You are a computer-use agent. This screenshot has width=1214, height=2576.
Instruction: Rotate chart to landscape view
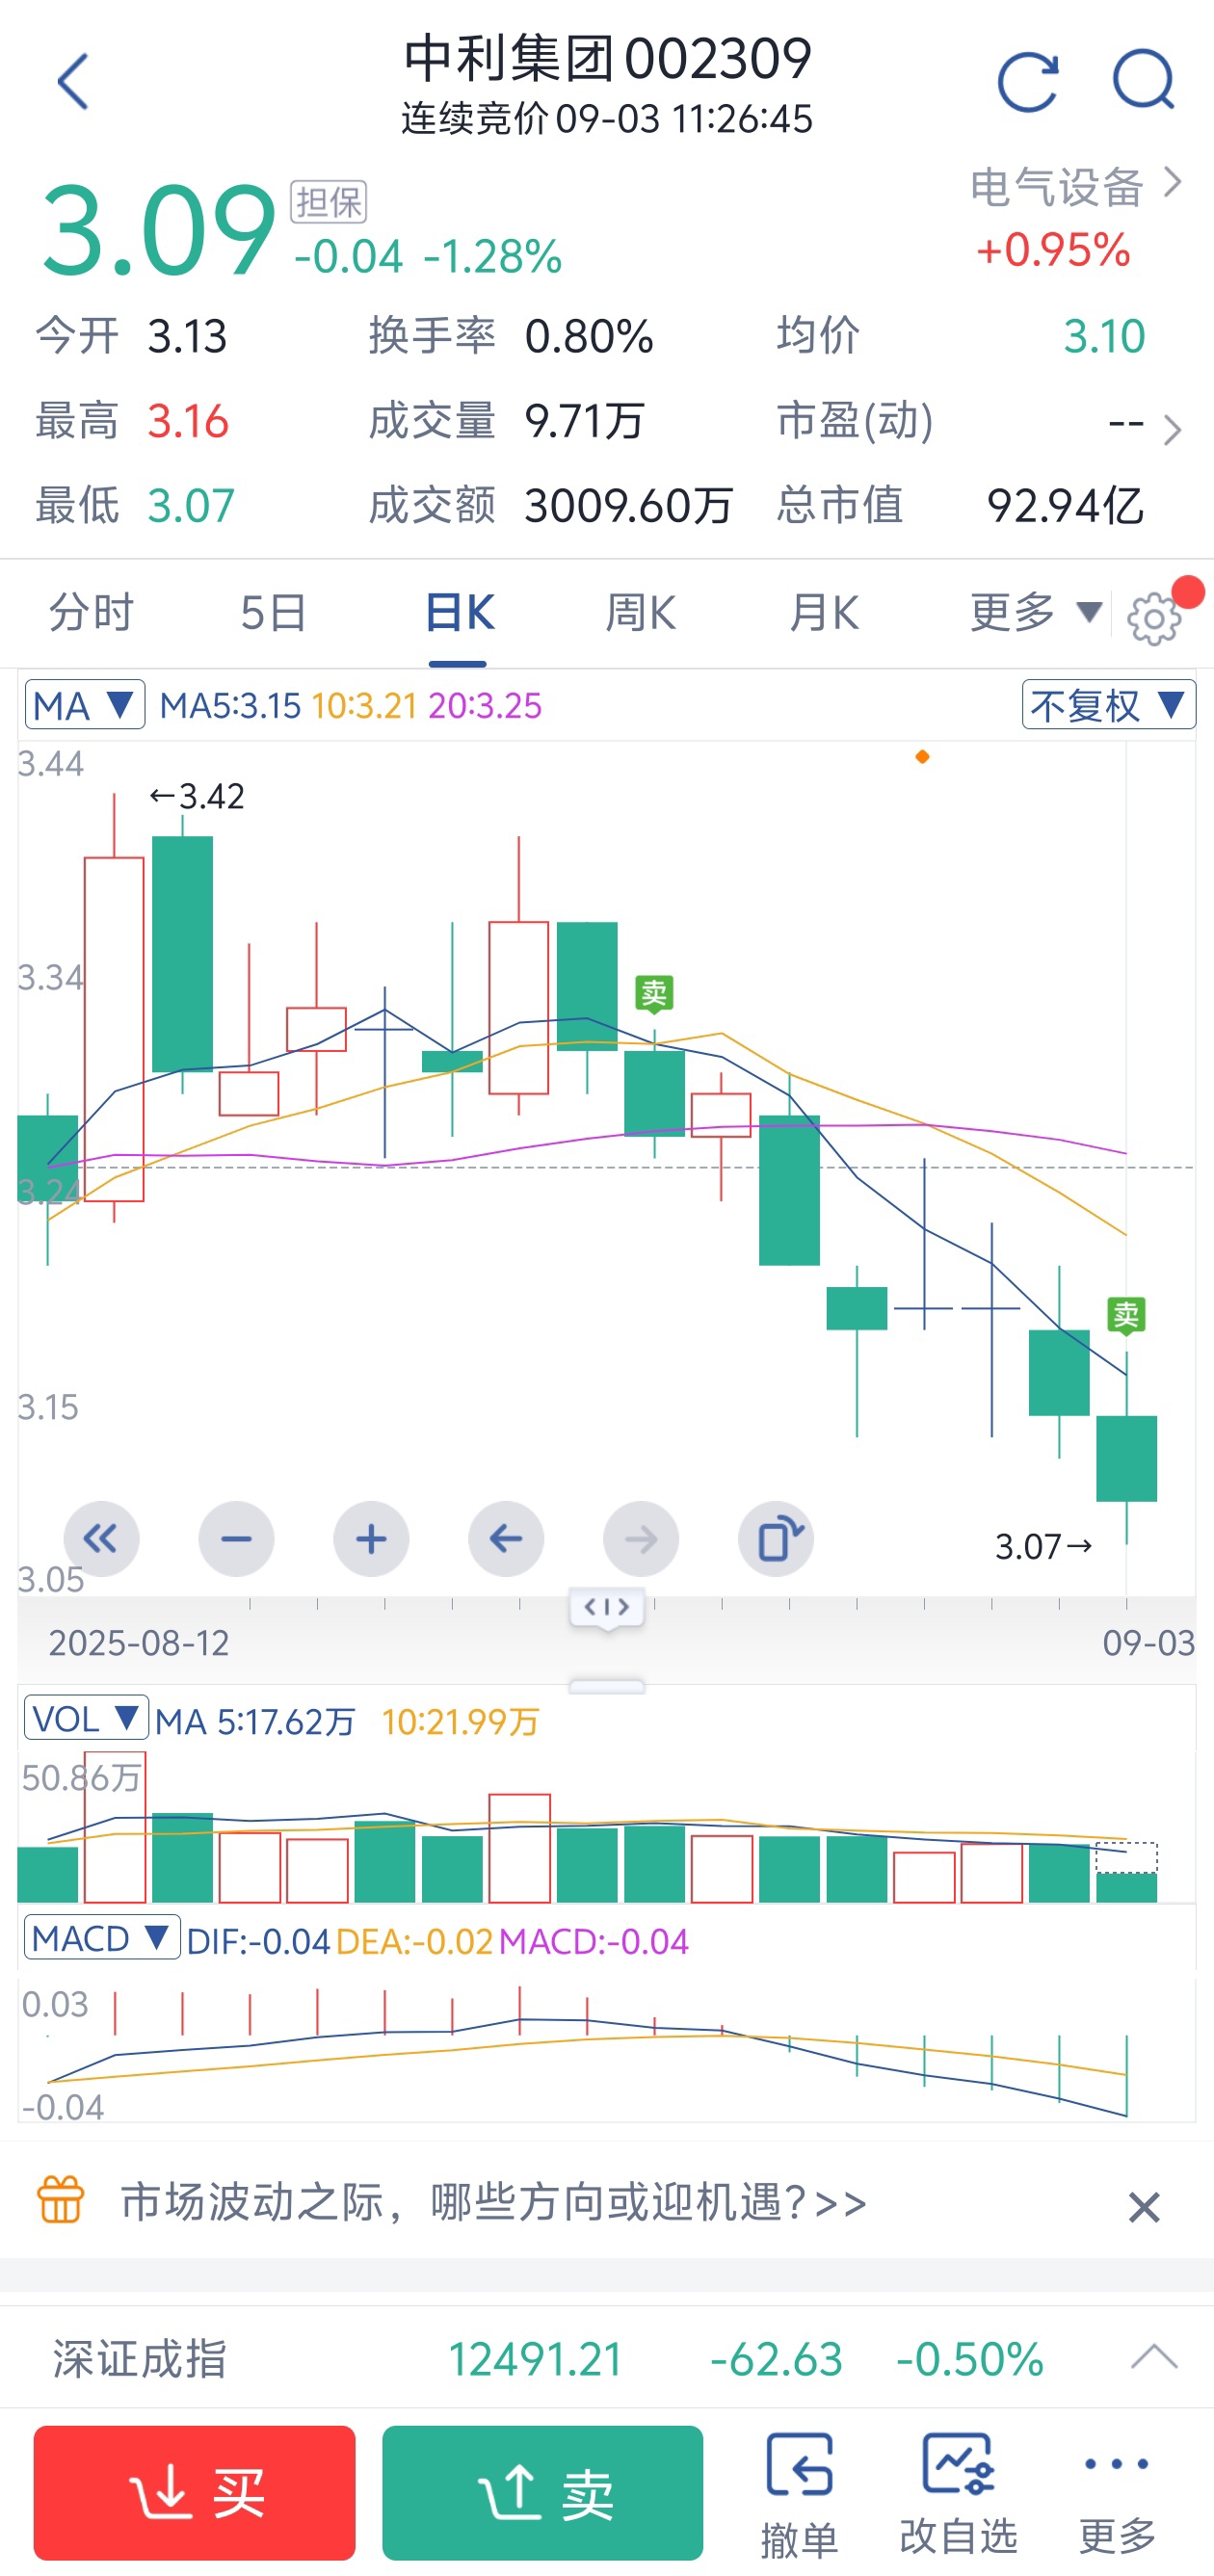click(x=776, y=1539)
